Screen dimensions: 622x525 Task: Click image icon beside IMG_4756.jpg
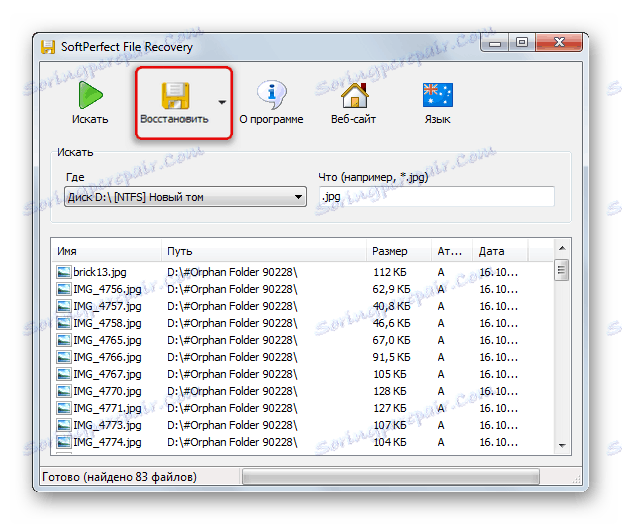coord(63,289)
